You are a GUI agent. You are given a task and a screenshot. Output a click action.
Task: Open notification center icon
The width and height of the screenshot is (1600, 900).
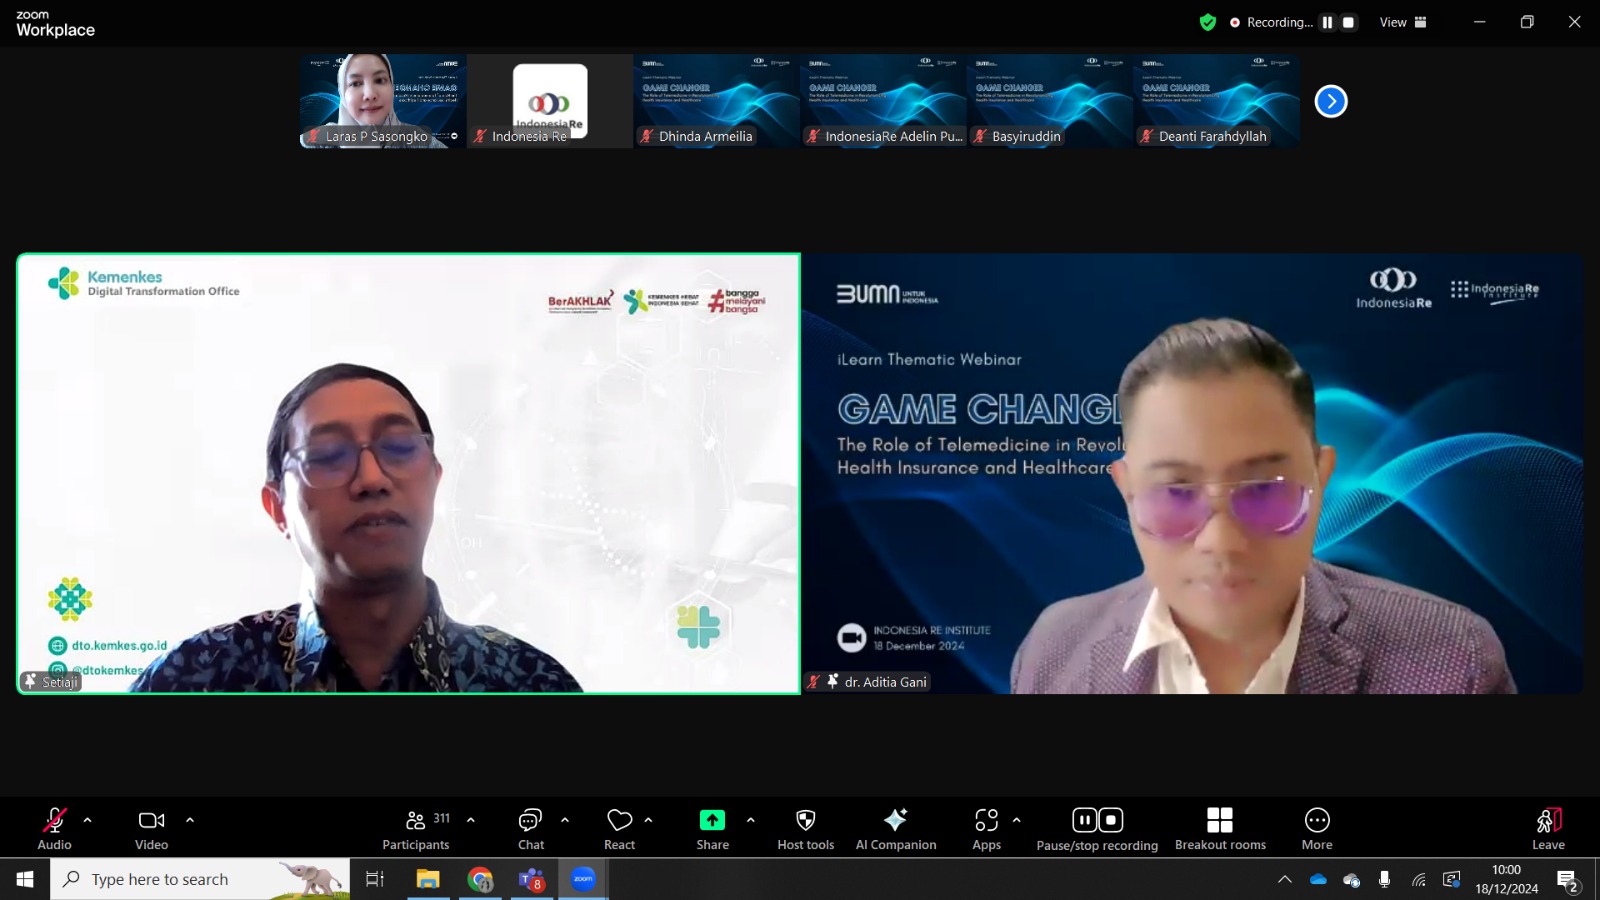click(x=1568, y=880)
